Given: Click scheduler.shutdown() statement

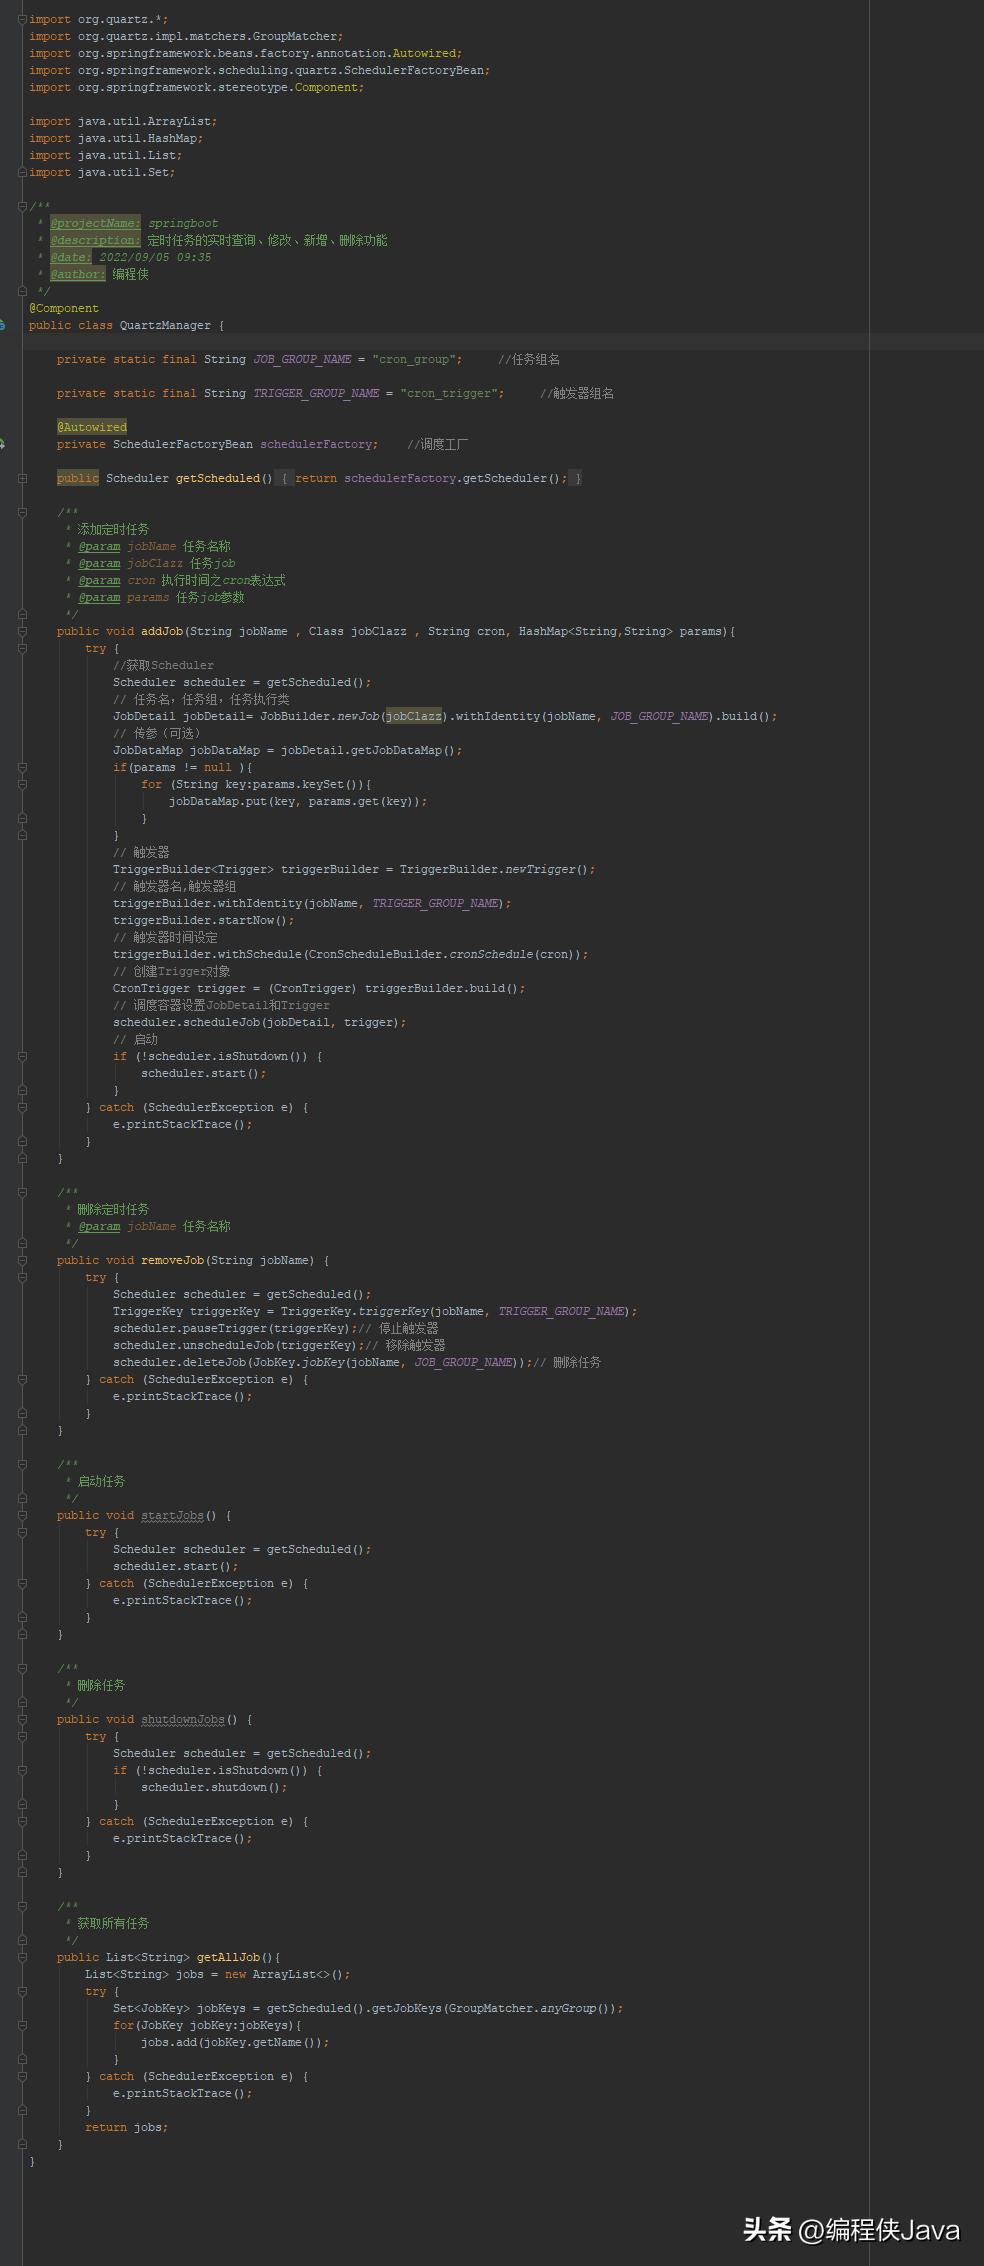Looking at the screenshot, I should click(214, 1787).
